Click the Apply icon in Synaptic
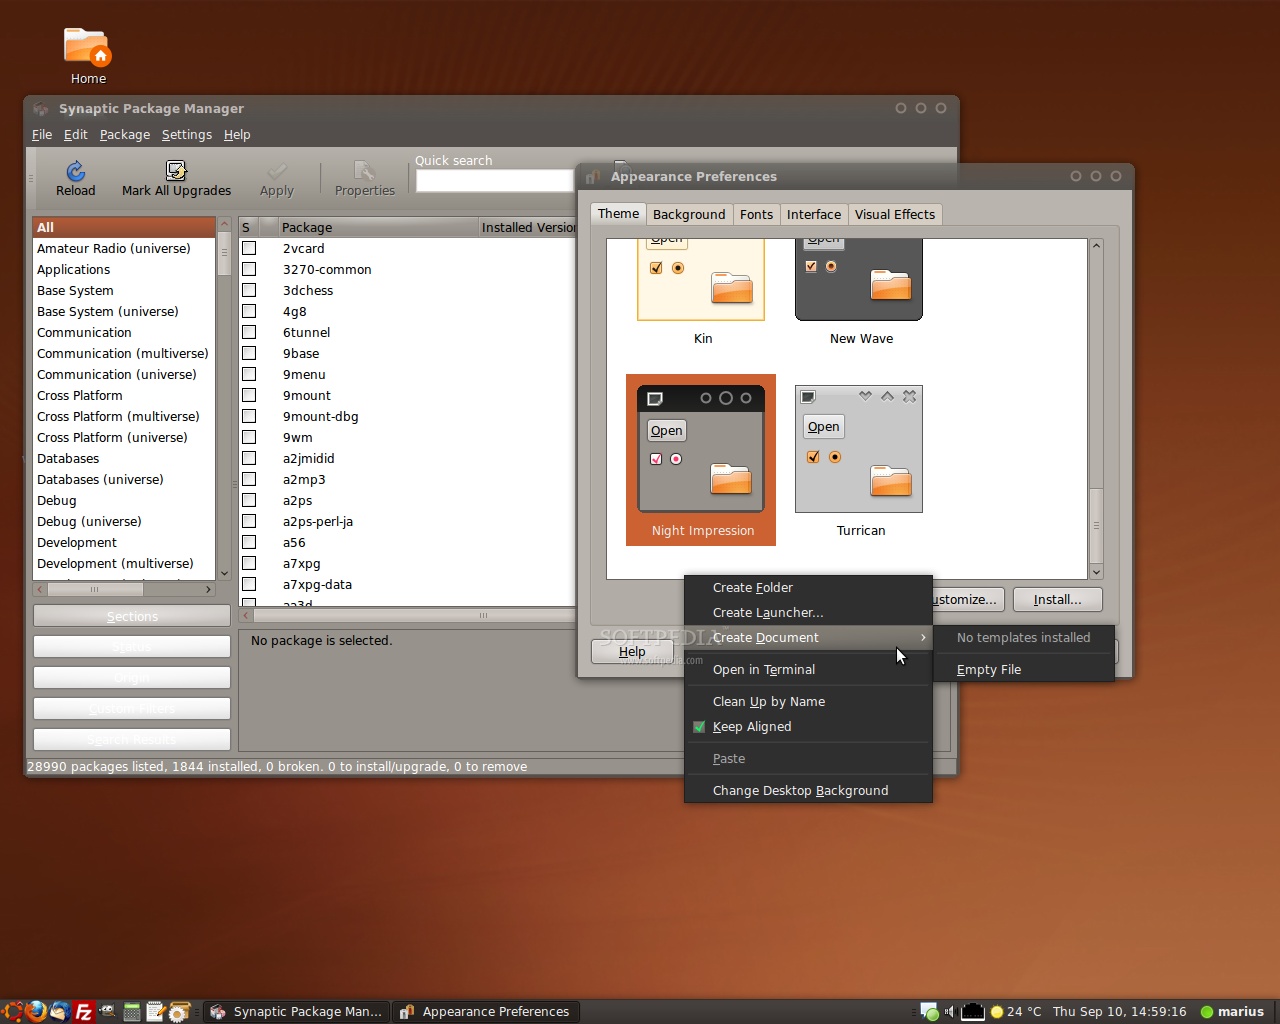Image resolution: width=1280 pixels, height=1024 pixels. point(277,178)
